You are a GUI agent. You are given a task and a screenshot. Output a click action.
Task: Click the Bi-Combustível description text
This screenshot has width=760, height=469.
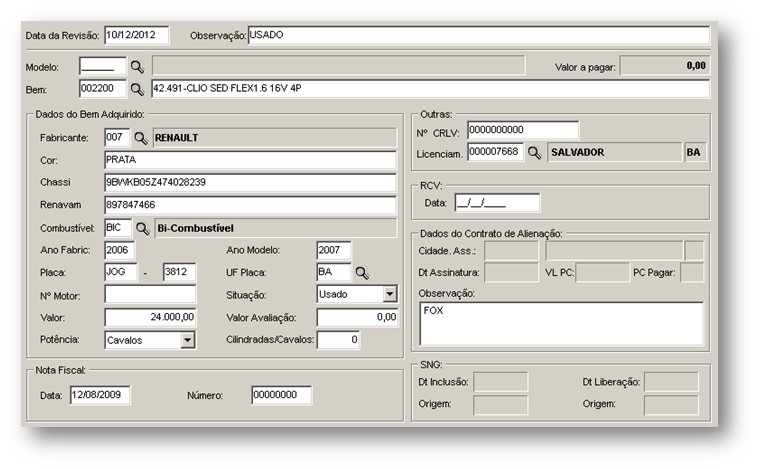point(195,228)
